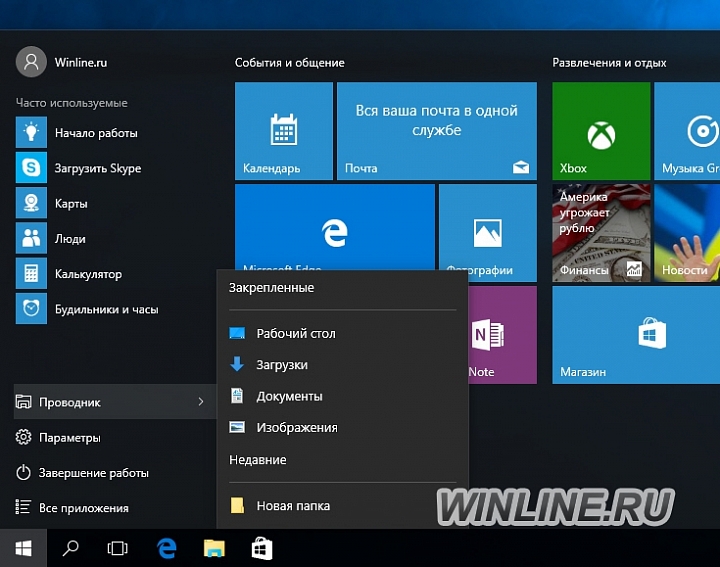
Task: Open the Xbox tile
Action: coord(601,131)
